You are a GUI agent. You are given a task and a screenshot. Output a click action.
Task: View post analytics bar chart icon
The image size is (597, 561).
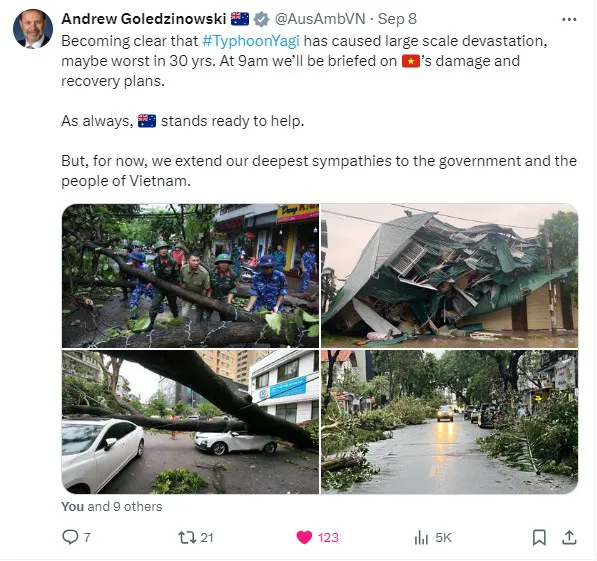point(421,537)
